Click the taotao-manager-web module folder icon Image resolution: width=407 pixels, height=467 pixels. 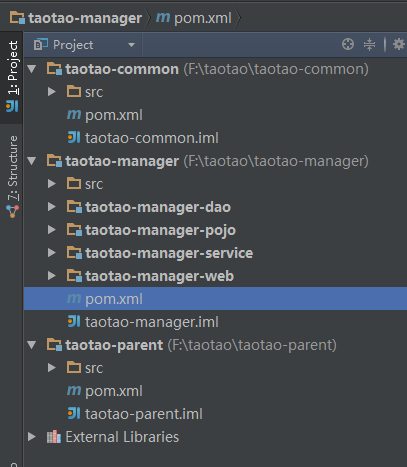coord(74,276)
